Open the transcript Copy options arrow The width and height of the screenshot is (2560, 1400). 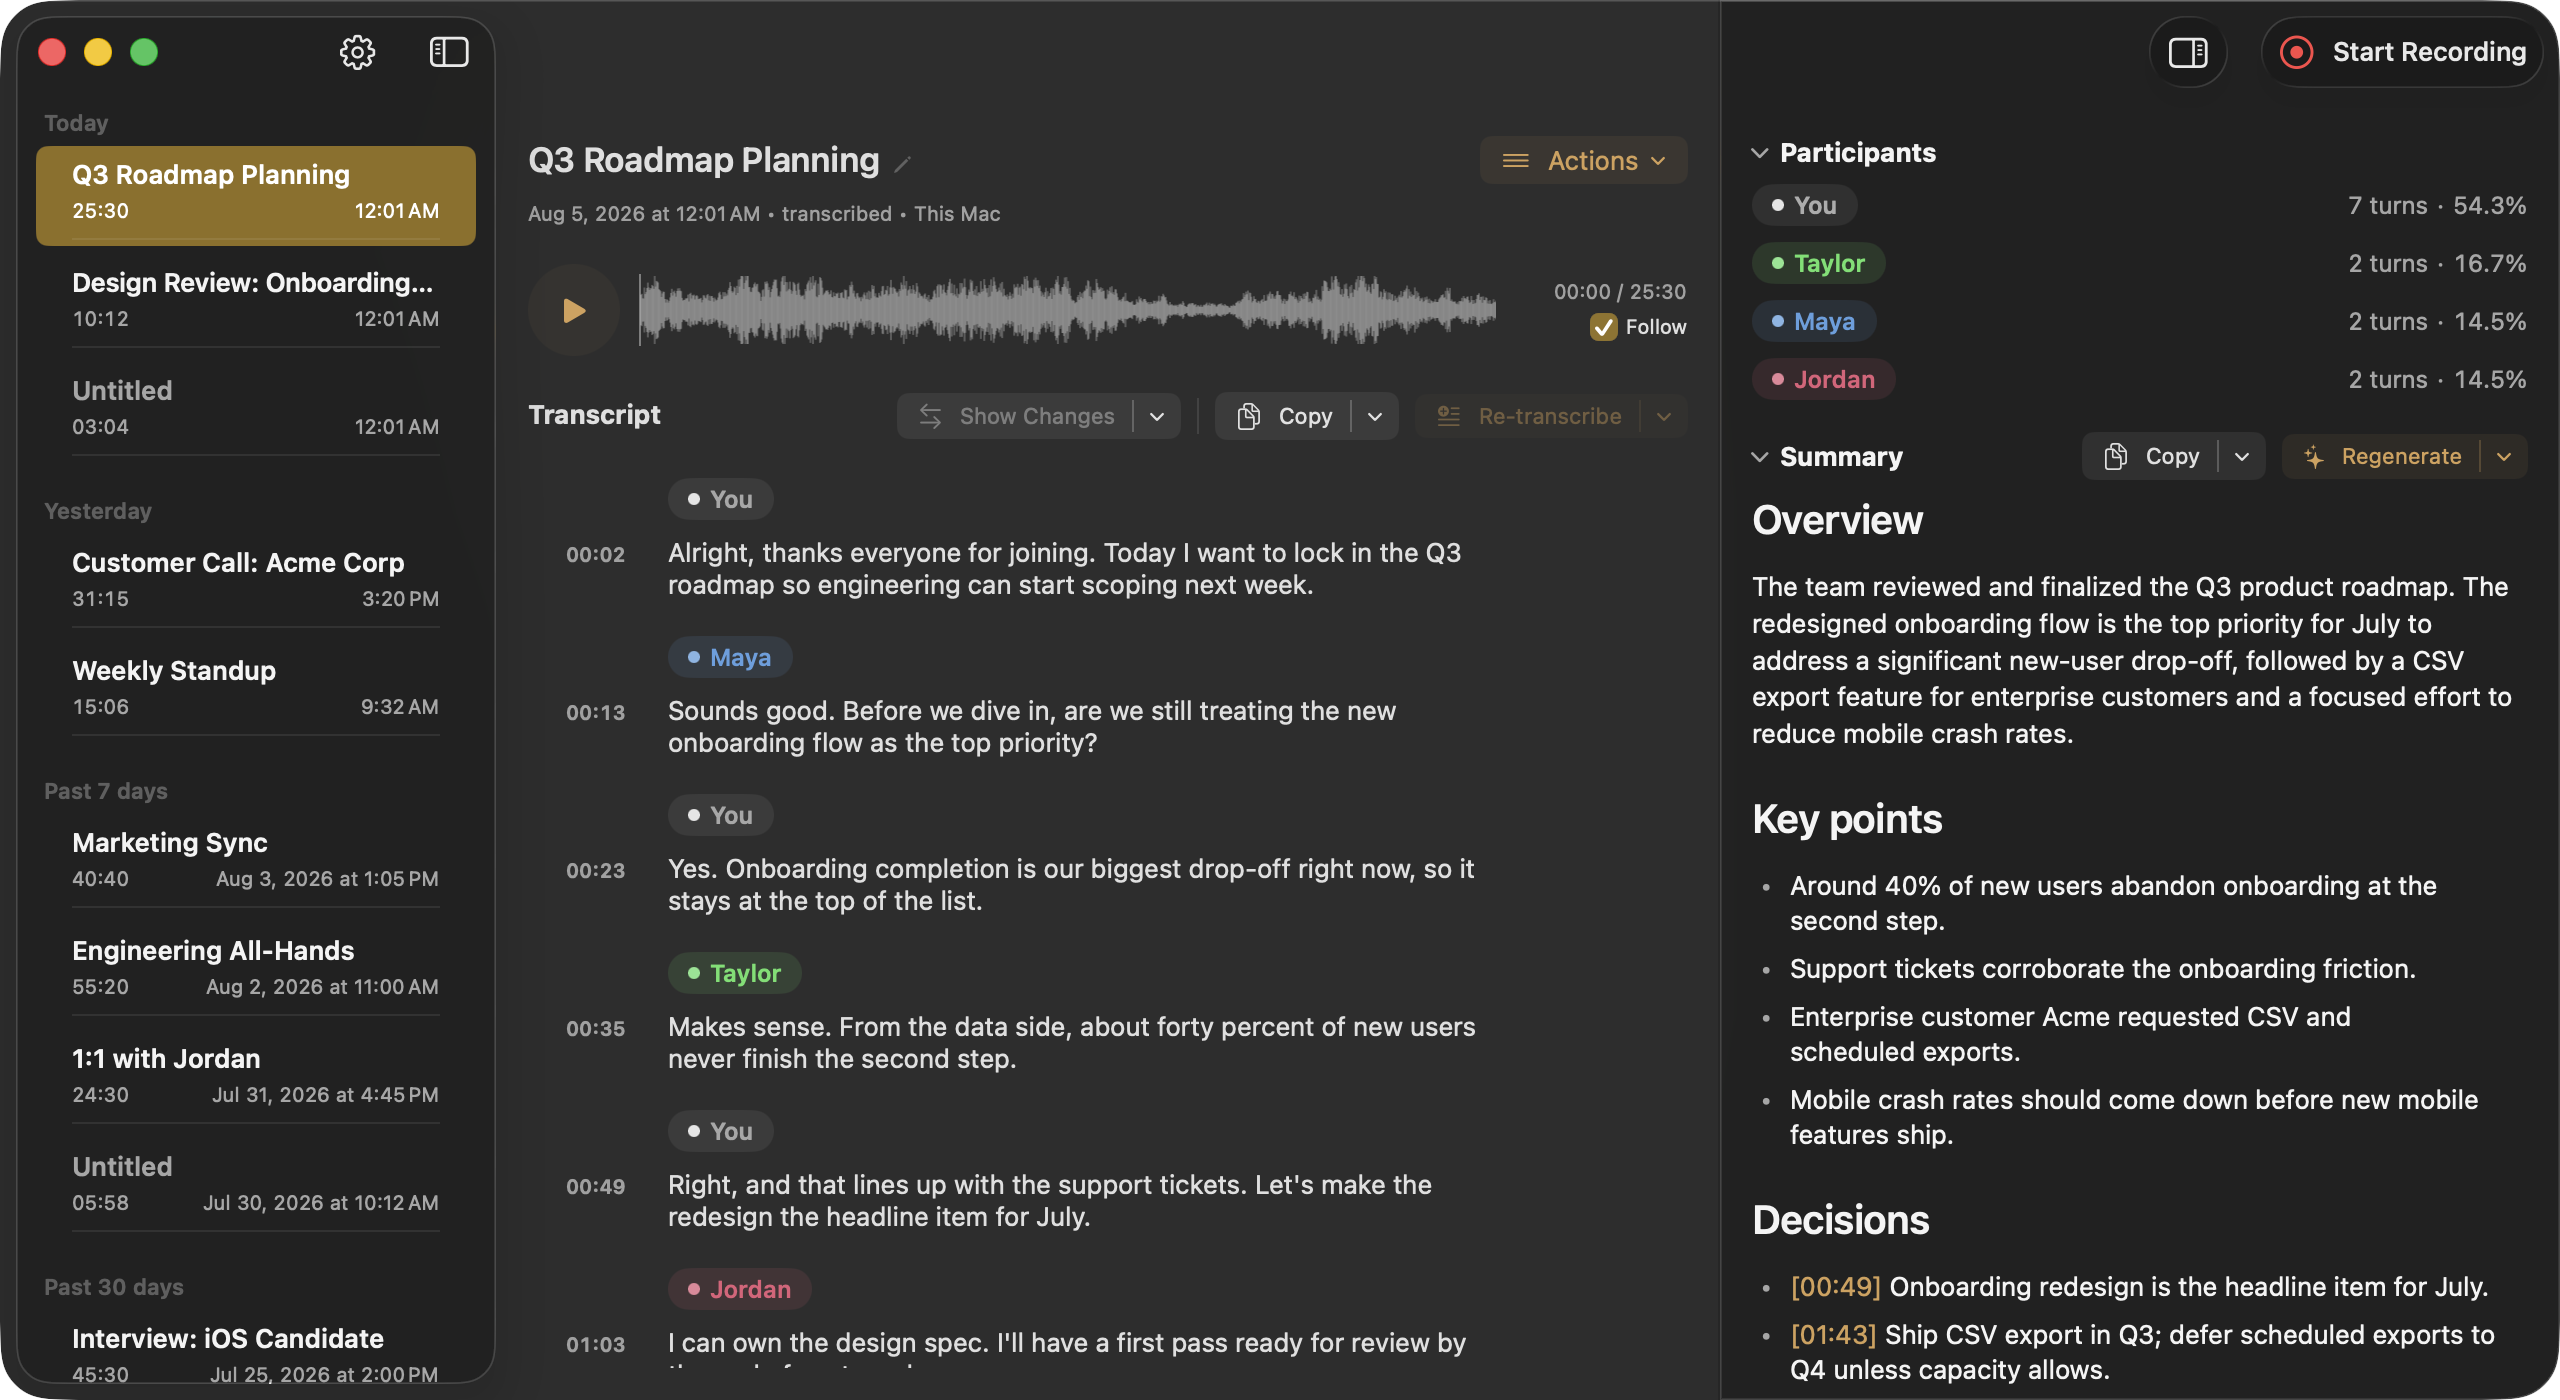(x=1375, y=416)
